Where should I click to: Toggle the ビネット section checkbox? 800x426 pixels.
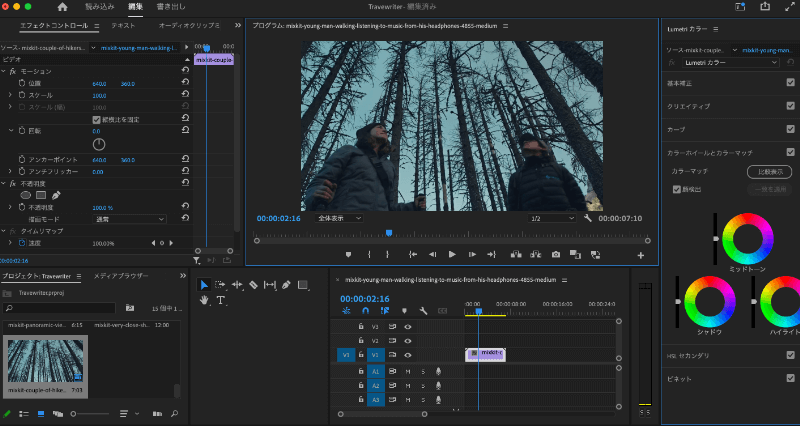(x=790, y=379)
